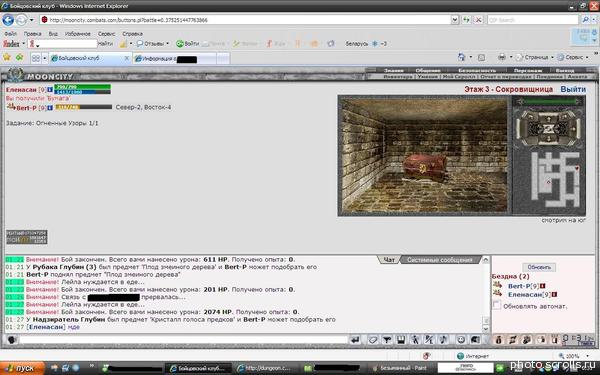Screen dimensions: 600x375
Task: Click the eraser clear-chat icon
Action: (x=373, y=340)
